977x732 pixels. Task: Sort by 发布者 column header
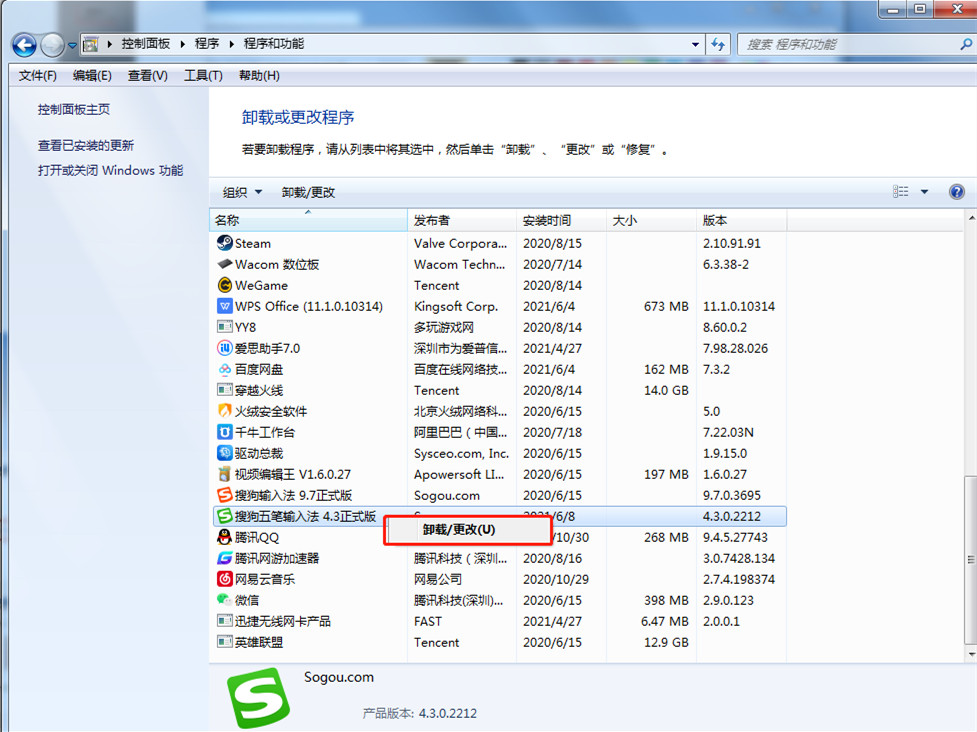click(x=462, y=221)
